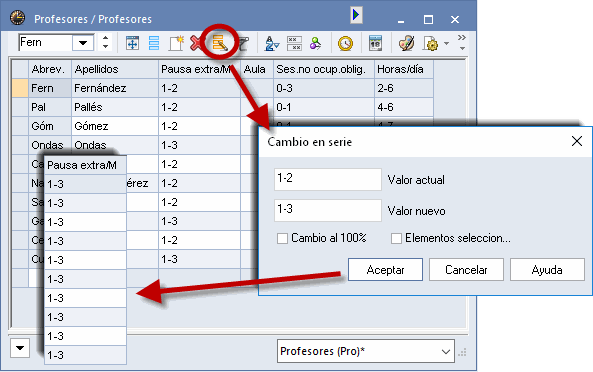The height and width of the screenshot is (372, 593).
Task: Close the Cambio en serie dialog
Action: tap(577, 141)
